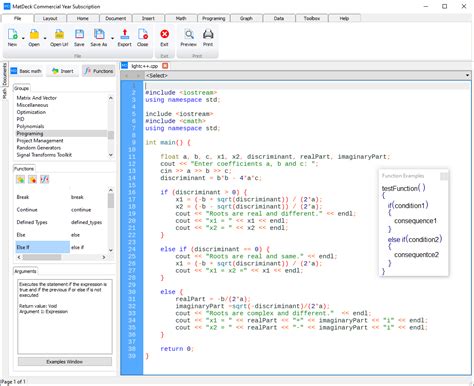Select the Continue function row

click(x=62, y=210)
